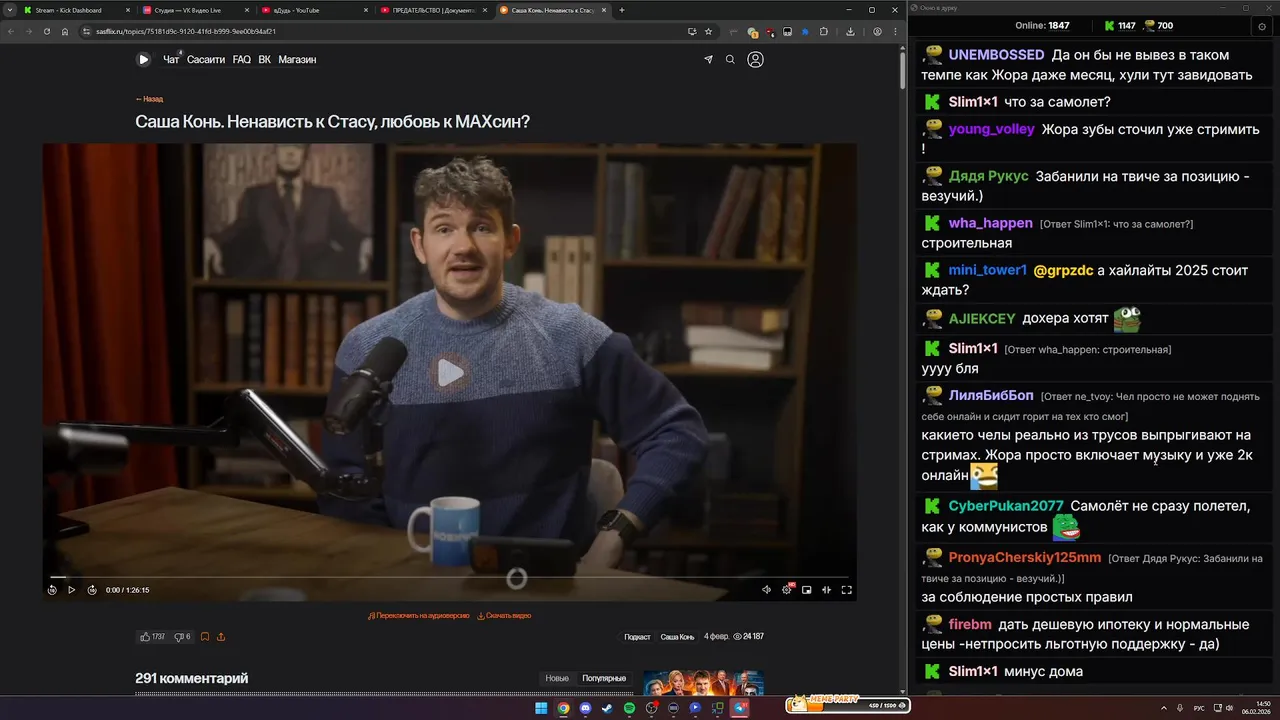Open the Чат menu item
1280x720 pixels.
coord(171,60)
